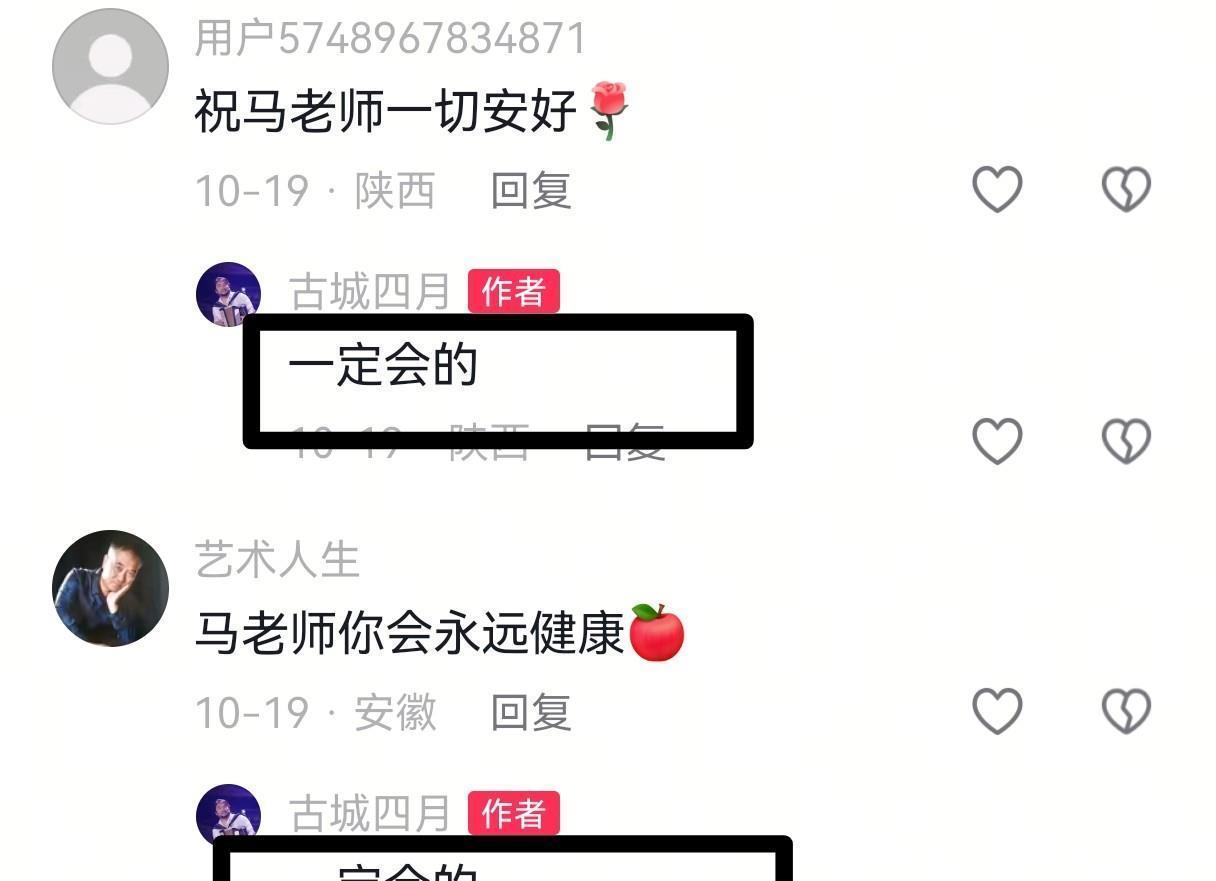The image size is (1216, 881).
Task: Dislike 古城四月's first 一定会的 reply
Action: click(x=1126, y=441)
